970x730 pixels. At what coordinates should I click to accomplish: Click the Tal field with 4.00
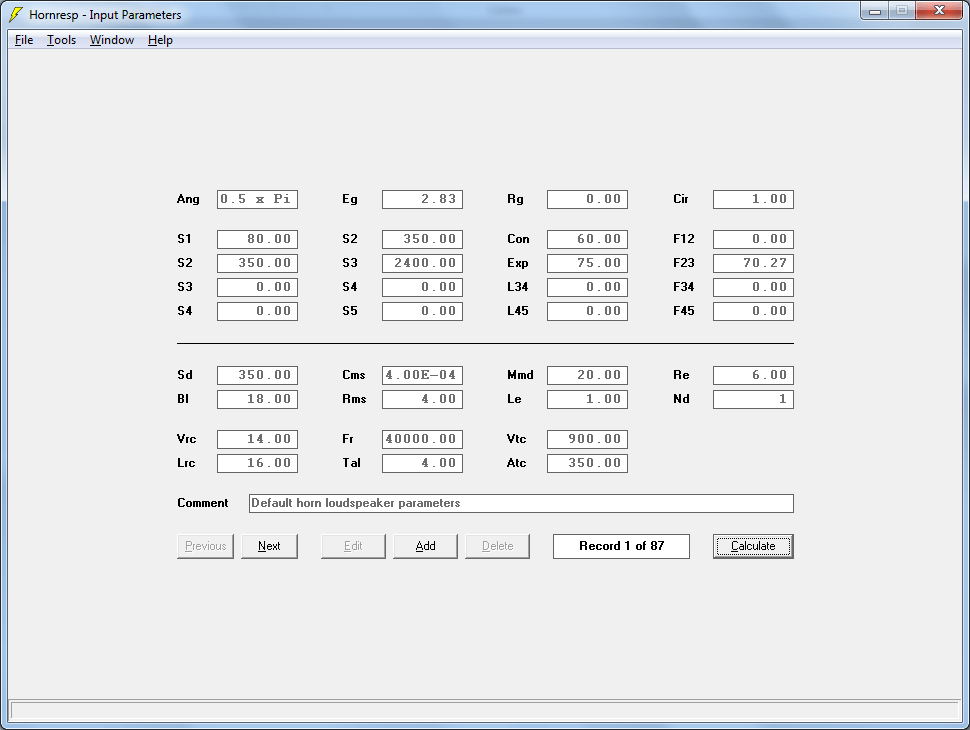point(423,463)
